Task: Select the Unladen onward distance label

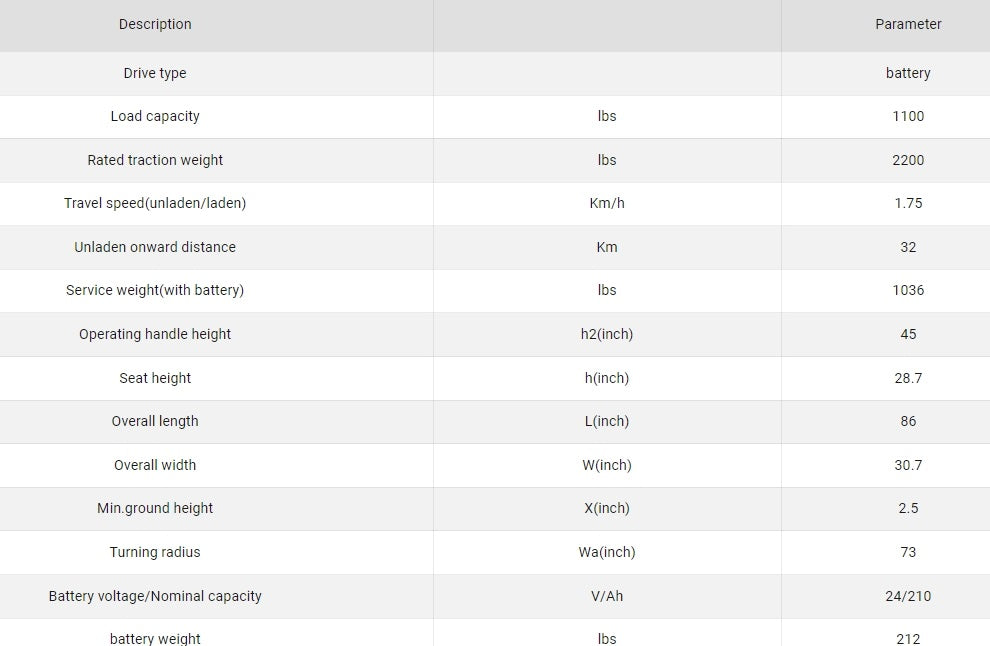Action: pos(155,247)
